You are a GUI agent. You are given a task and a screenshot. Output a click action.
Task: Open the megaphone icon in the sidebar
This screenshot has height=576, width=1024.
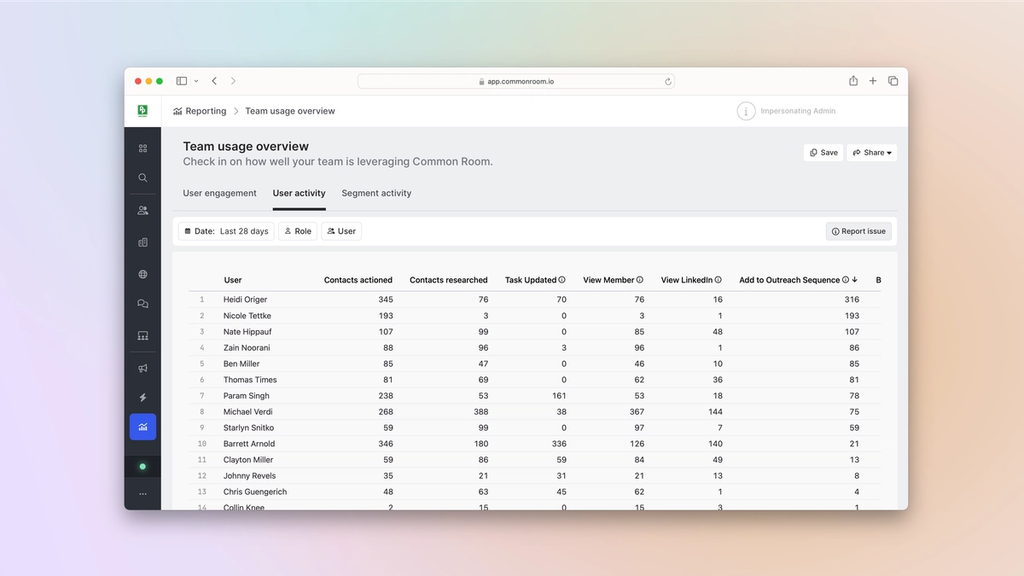pyautogui.click(x=142, y=368)
